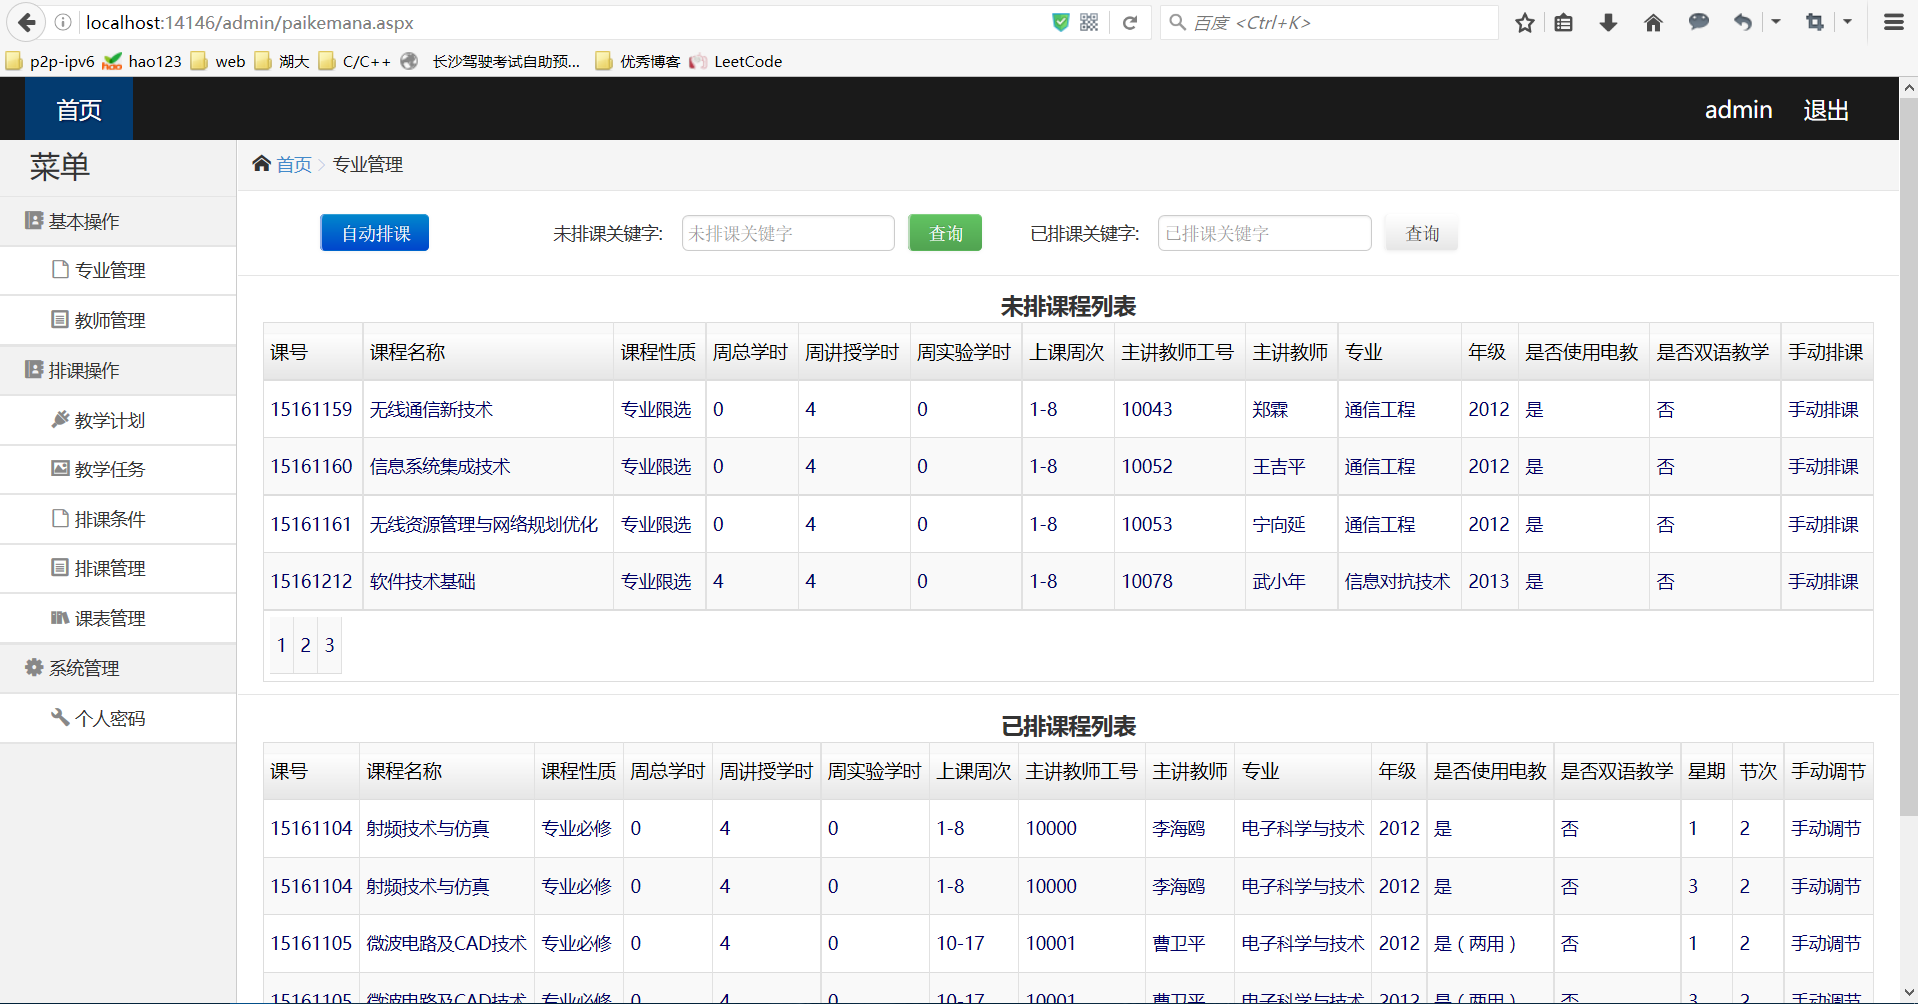Click 退出 to log out
Screen dimensions: 1918x1004
(1826, 110)
